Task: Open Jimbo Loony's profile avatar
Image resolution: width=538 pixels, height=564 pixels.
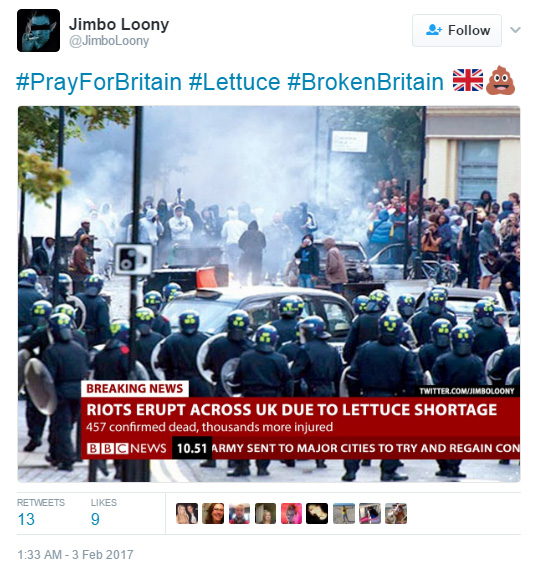Action: coord(38,31)
